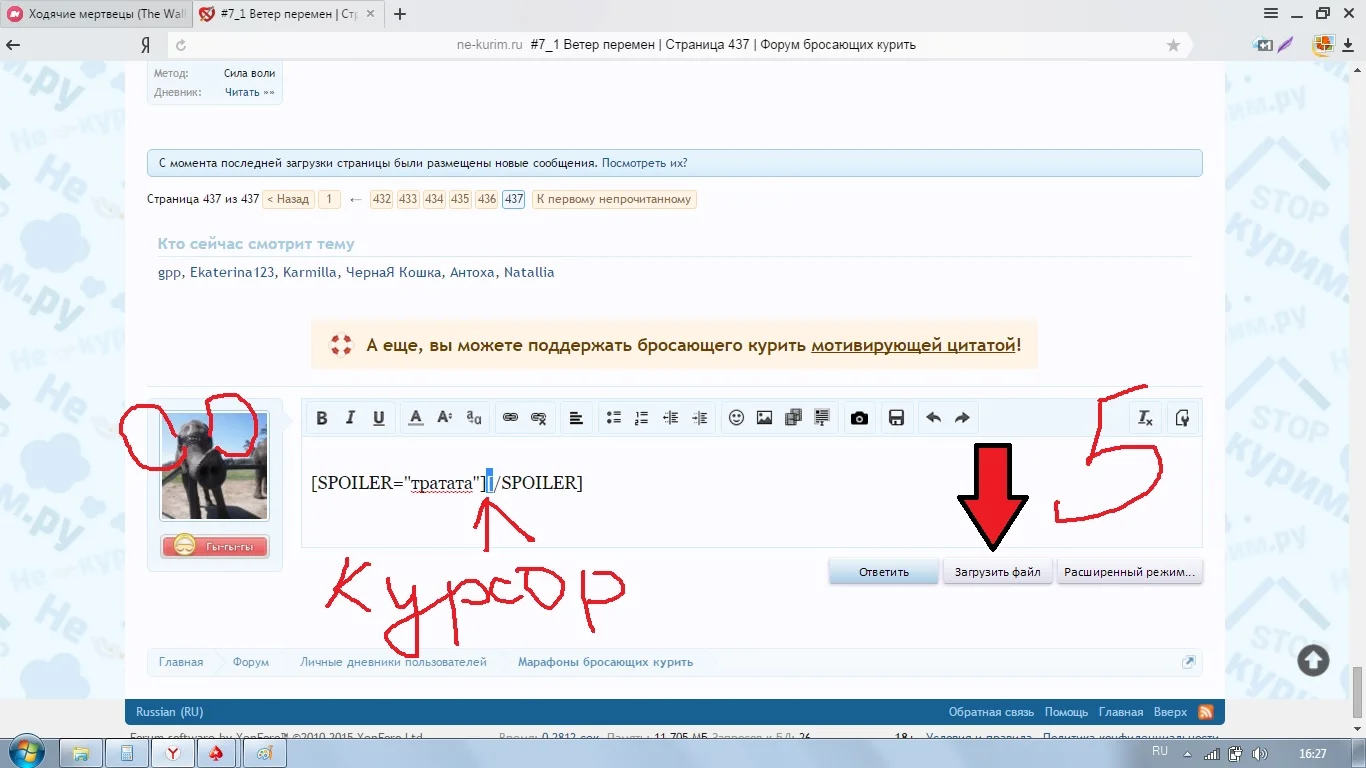Open the smilies picker
The image size is (1366, 768).
click(736, 418)
